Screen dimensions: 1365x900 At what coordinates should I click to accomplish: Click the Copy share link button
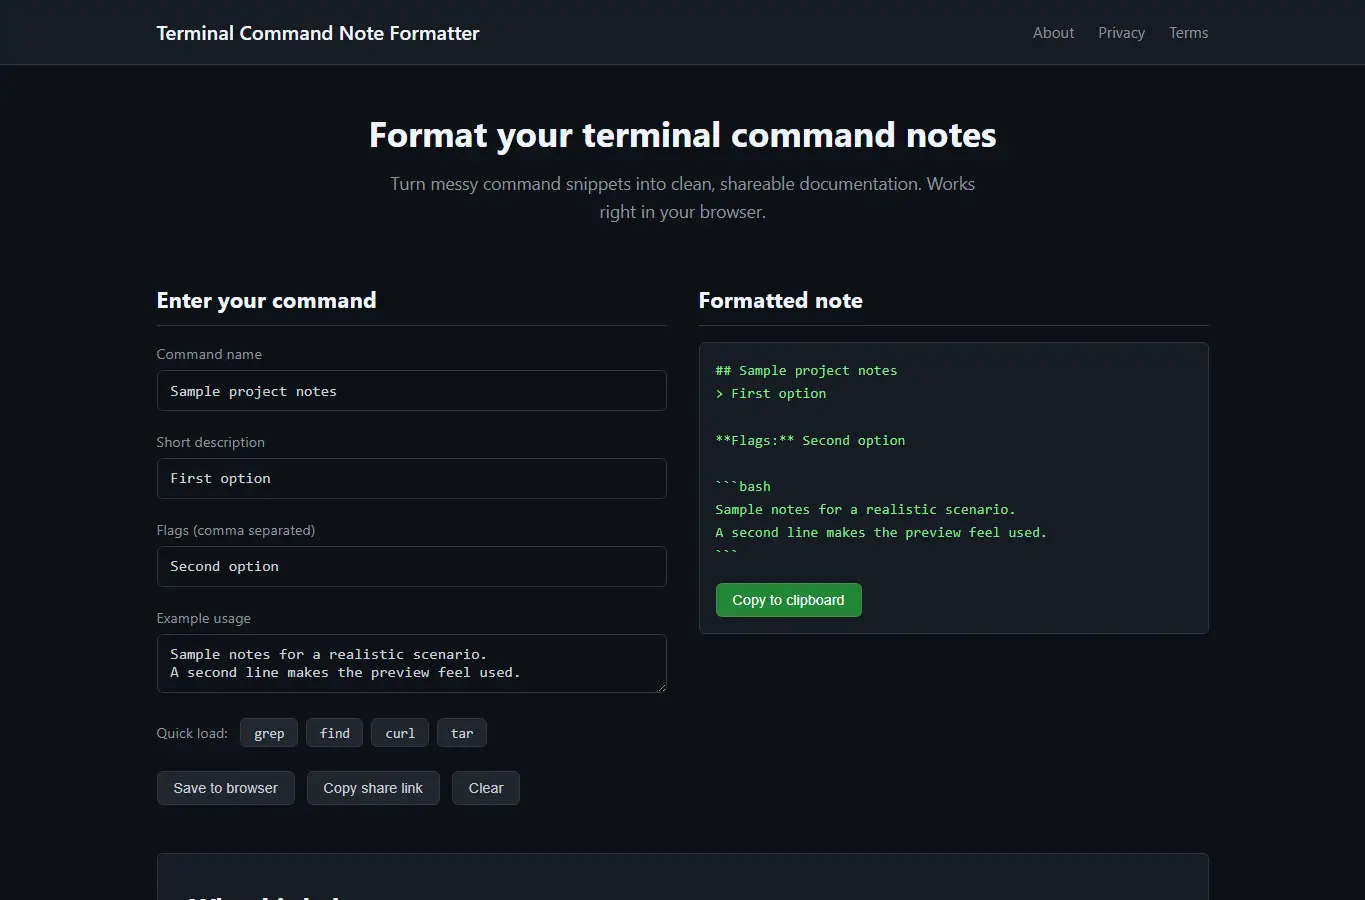point(373,788)
